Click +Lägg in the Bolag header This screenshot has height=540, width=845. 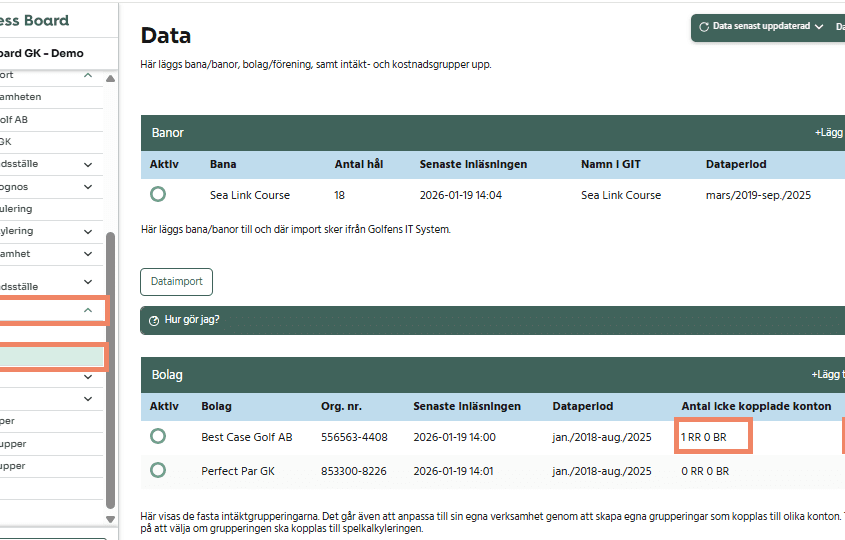pyautogui.click(x=827, y=375)
